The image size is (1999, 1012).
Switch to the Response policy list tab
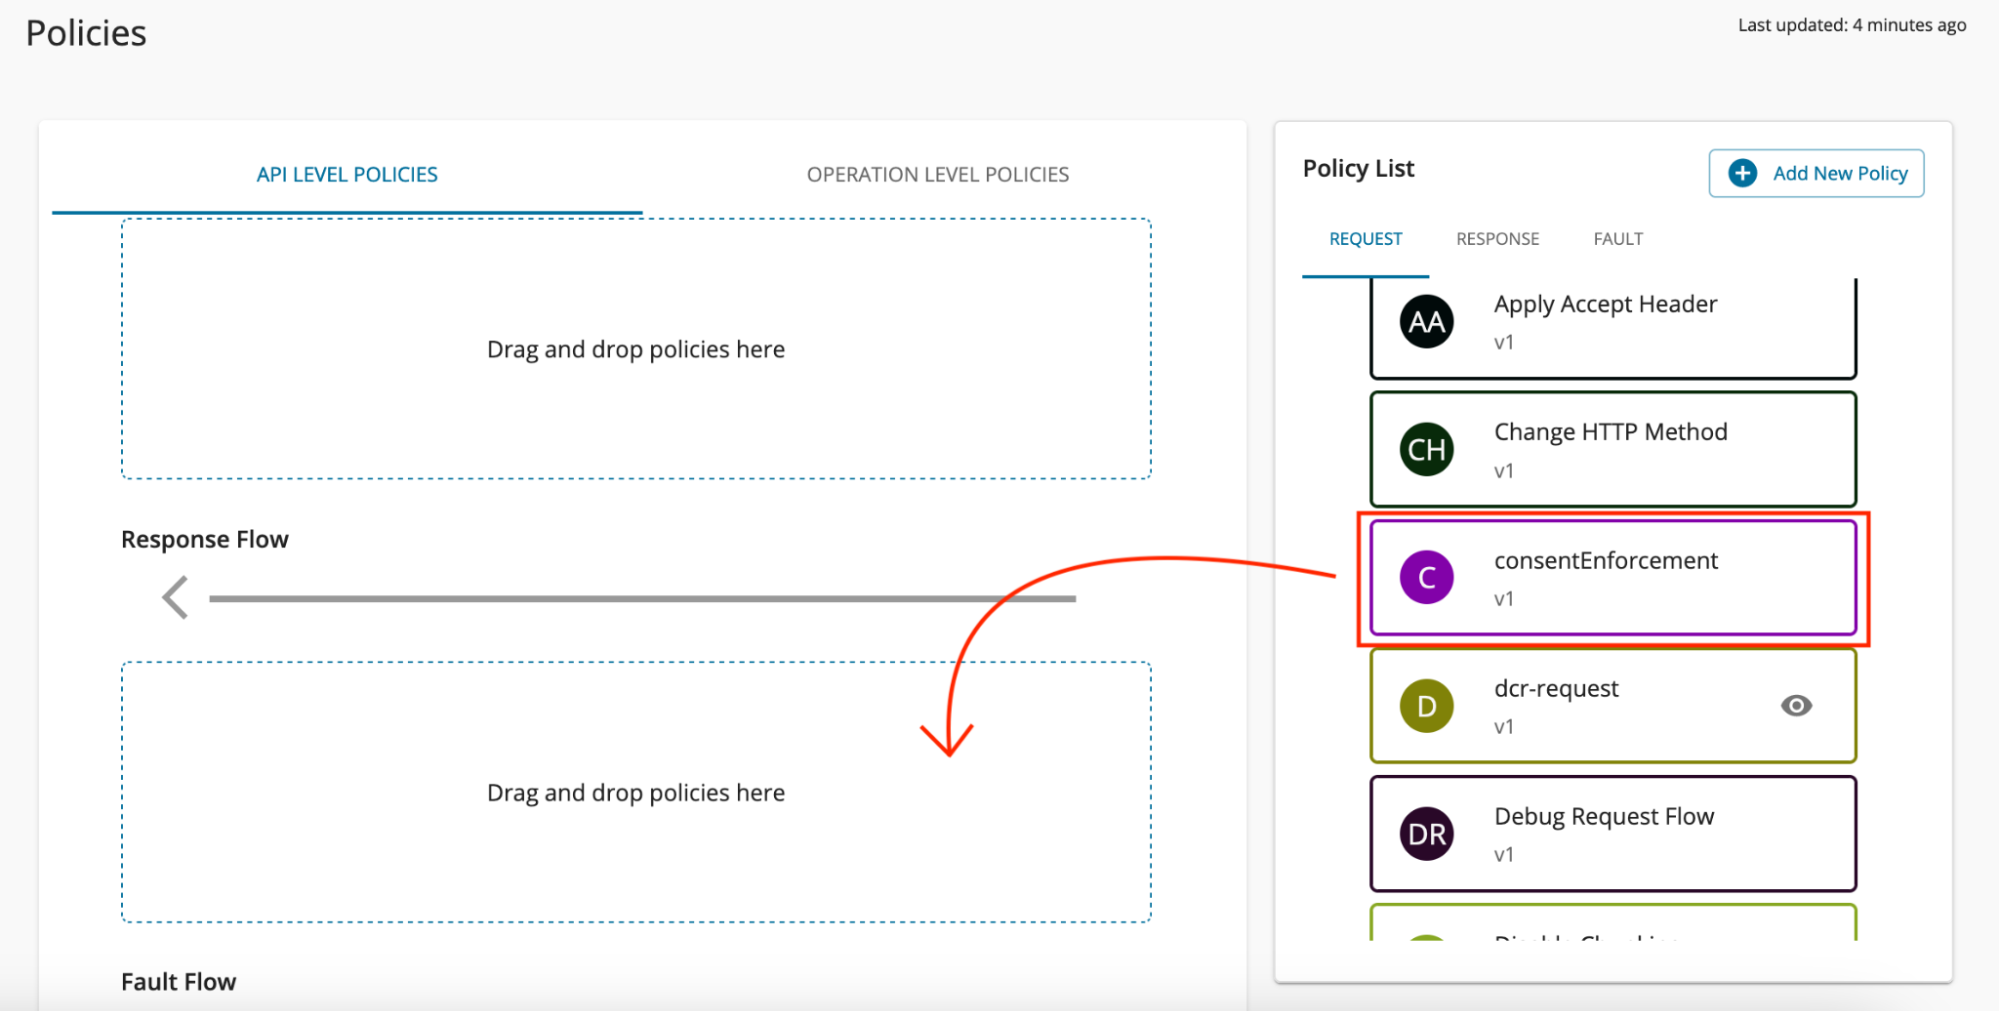[1497, 239]
